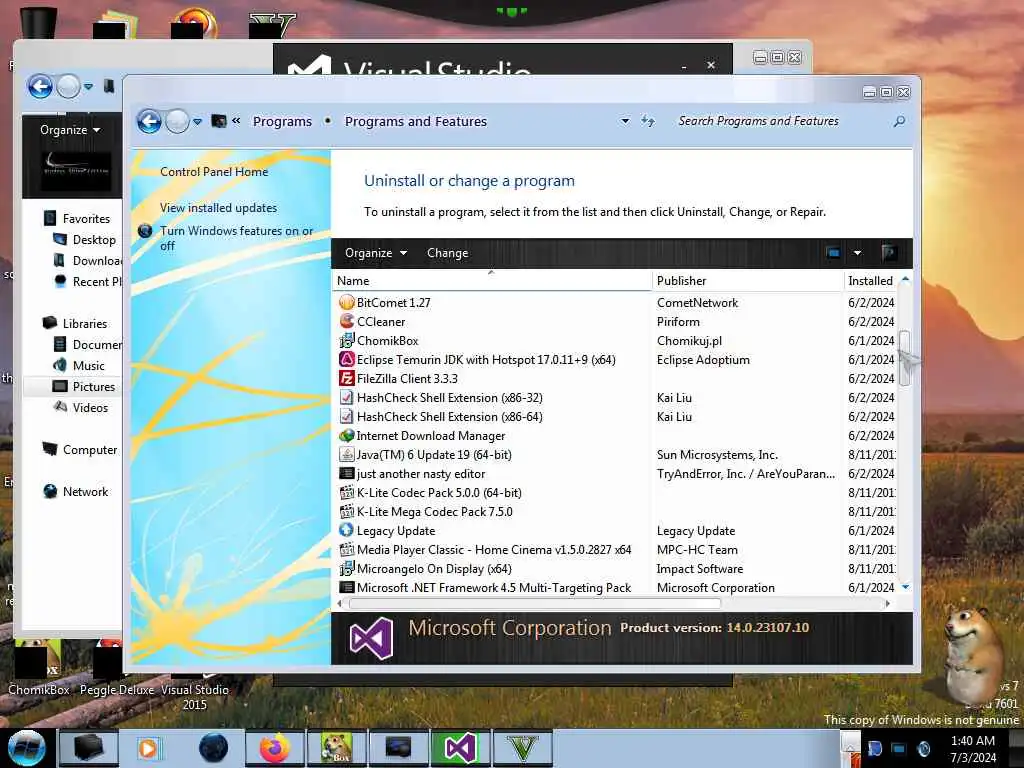Viewport: 1024px width, 768px height.
Task: Click HashCheck Shell Extension (x86-64) icon
Action: pyautogui.click(x=347, y=416)
